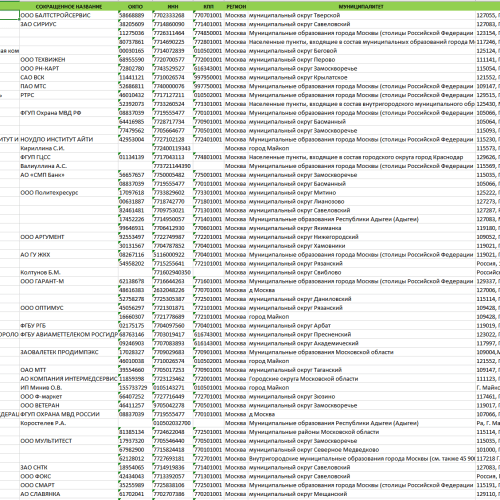Select the ФГУП ГЦСС cell
The image size is (500, 500).
pyautogui.click(x=69, y=157)
